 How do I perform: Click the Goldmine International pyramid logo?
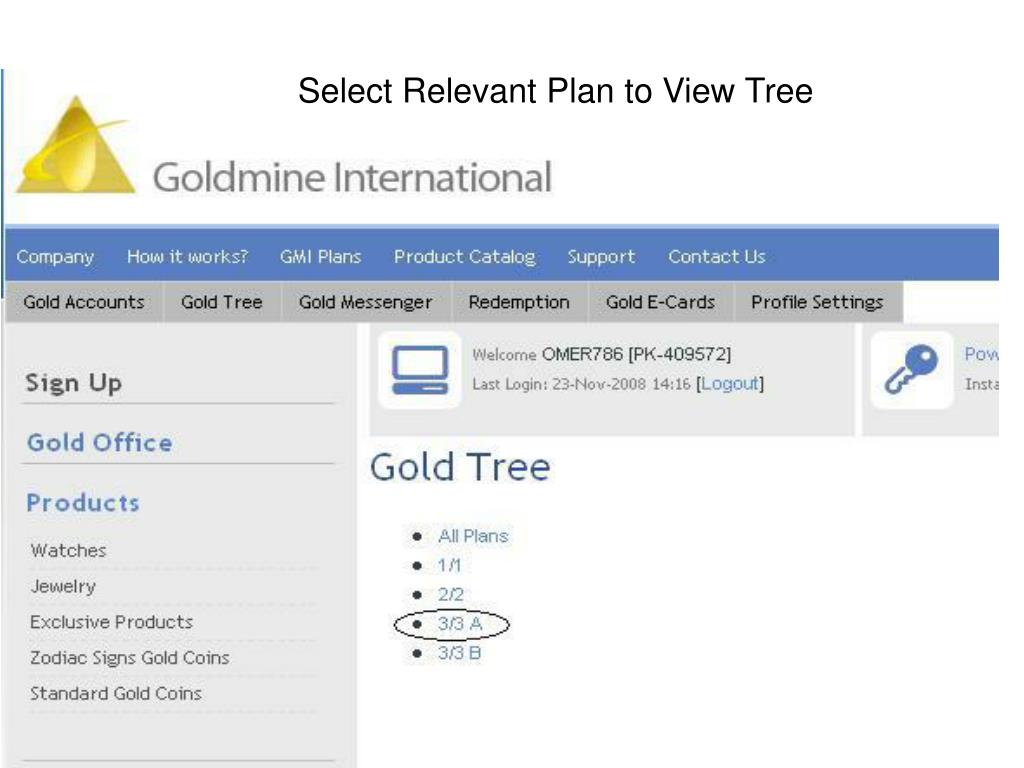point(75,145)
